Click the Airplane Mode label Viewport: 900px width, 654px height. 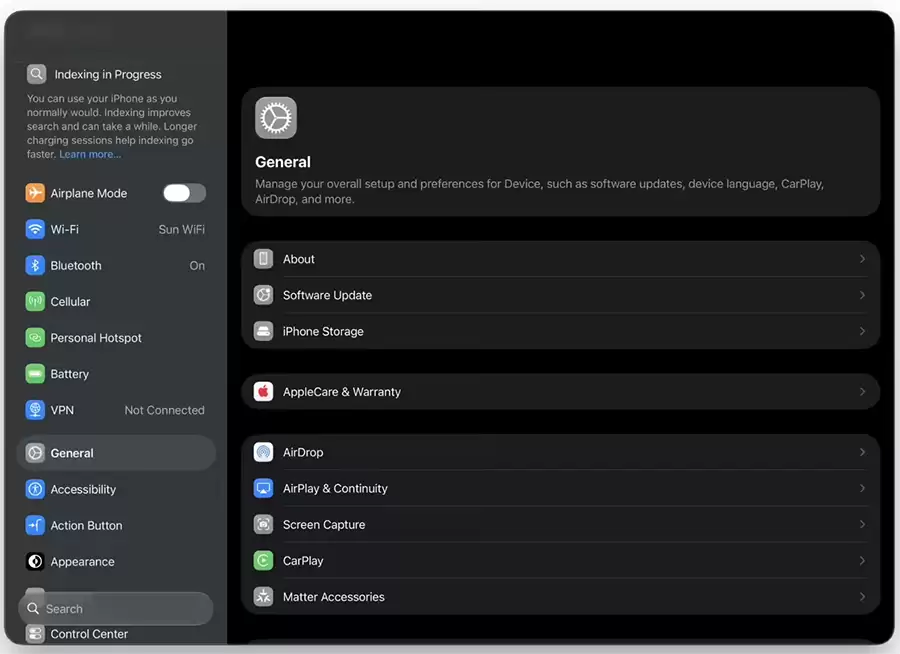[88, 193]
